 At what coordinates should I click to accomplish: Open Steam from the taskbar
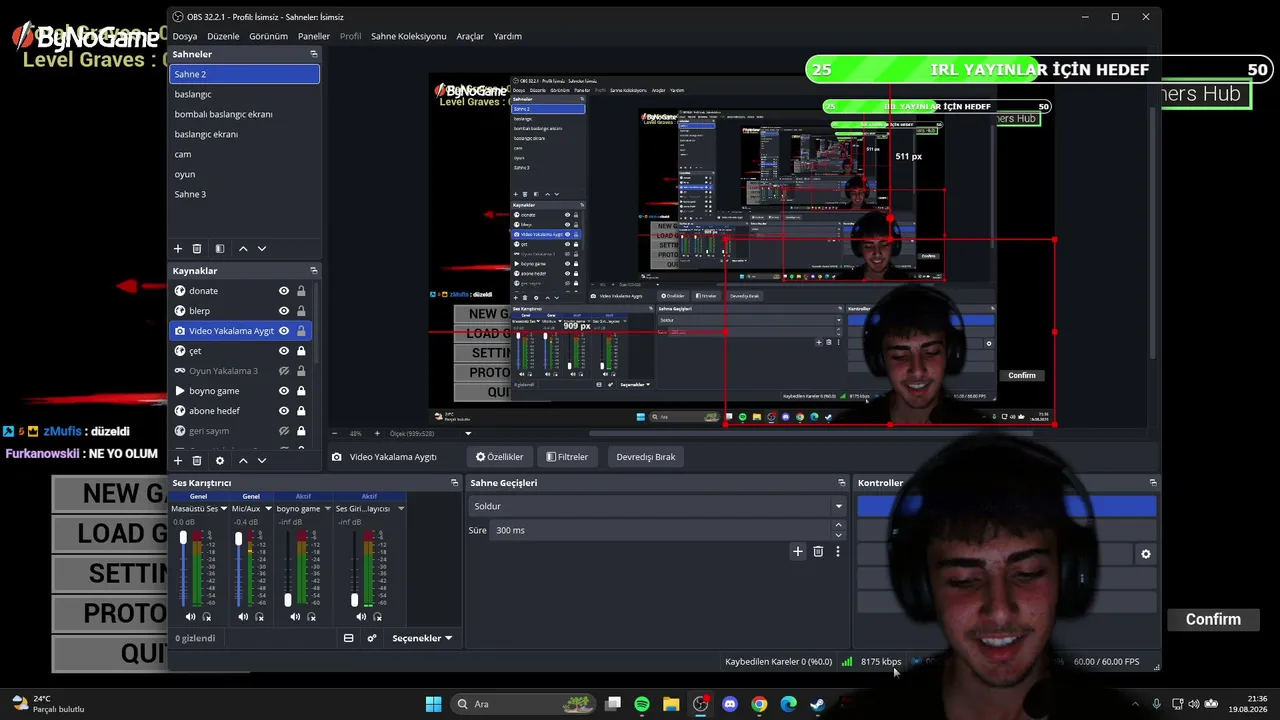click(x=817, y=704)
